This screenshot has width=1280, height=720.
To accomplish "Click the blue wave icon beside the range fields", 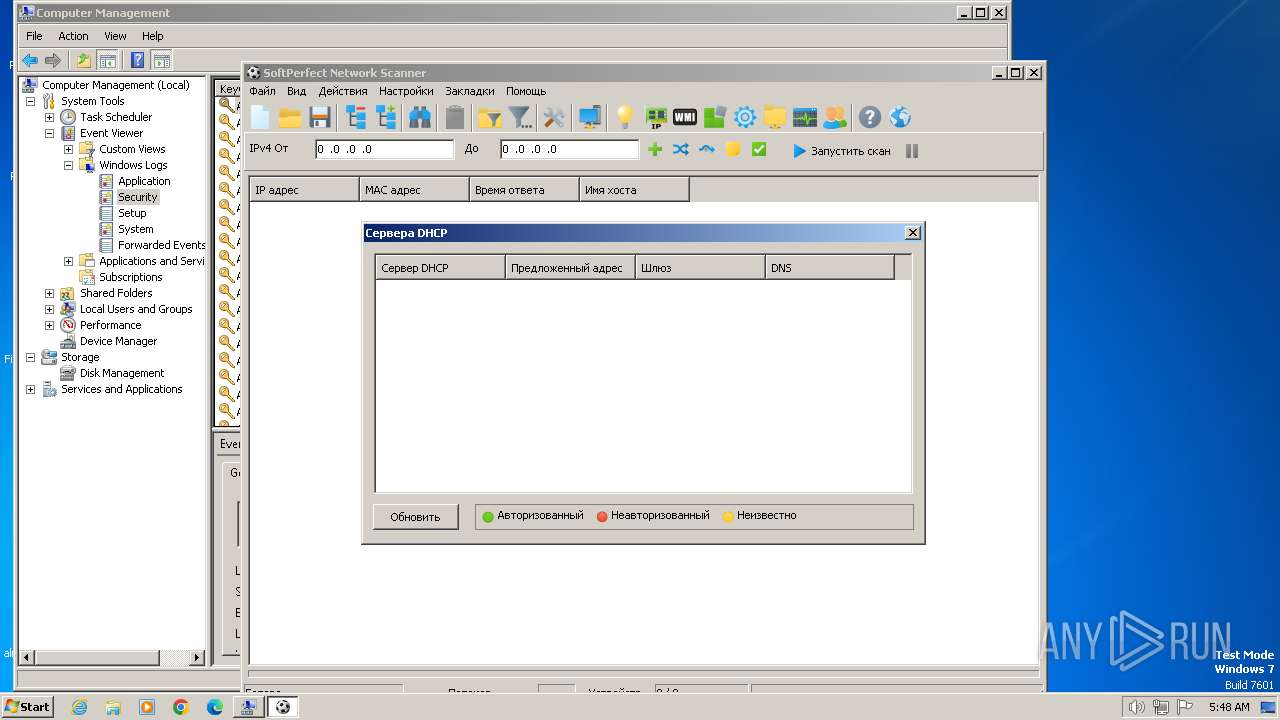I will pyautogui.click(x=707, y=149).
